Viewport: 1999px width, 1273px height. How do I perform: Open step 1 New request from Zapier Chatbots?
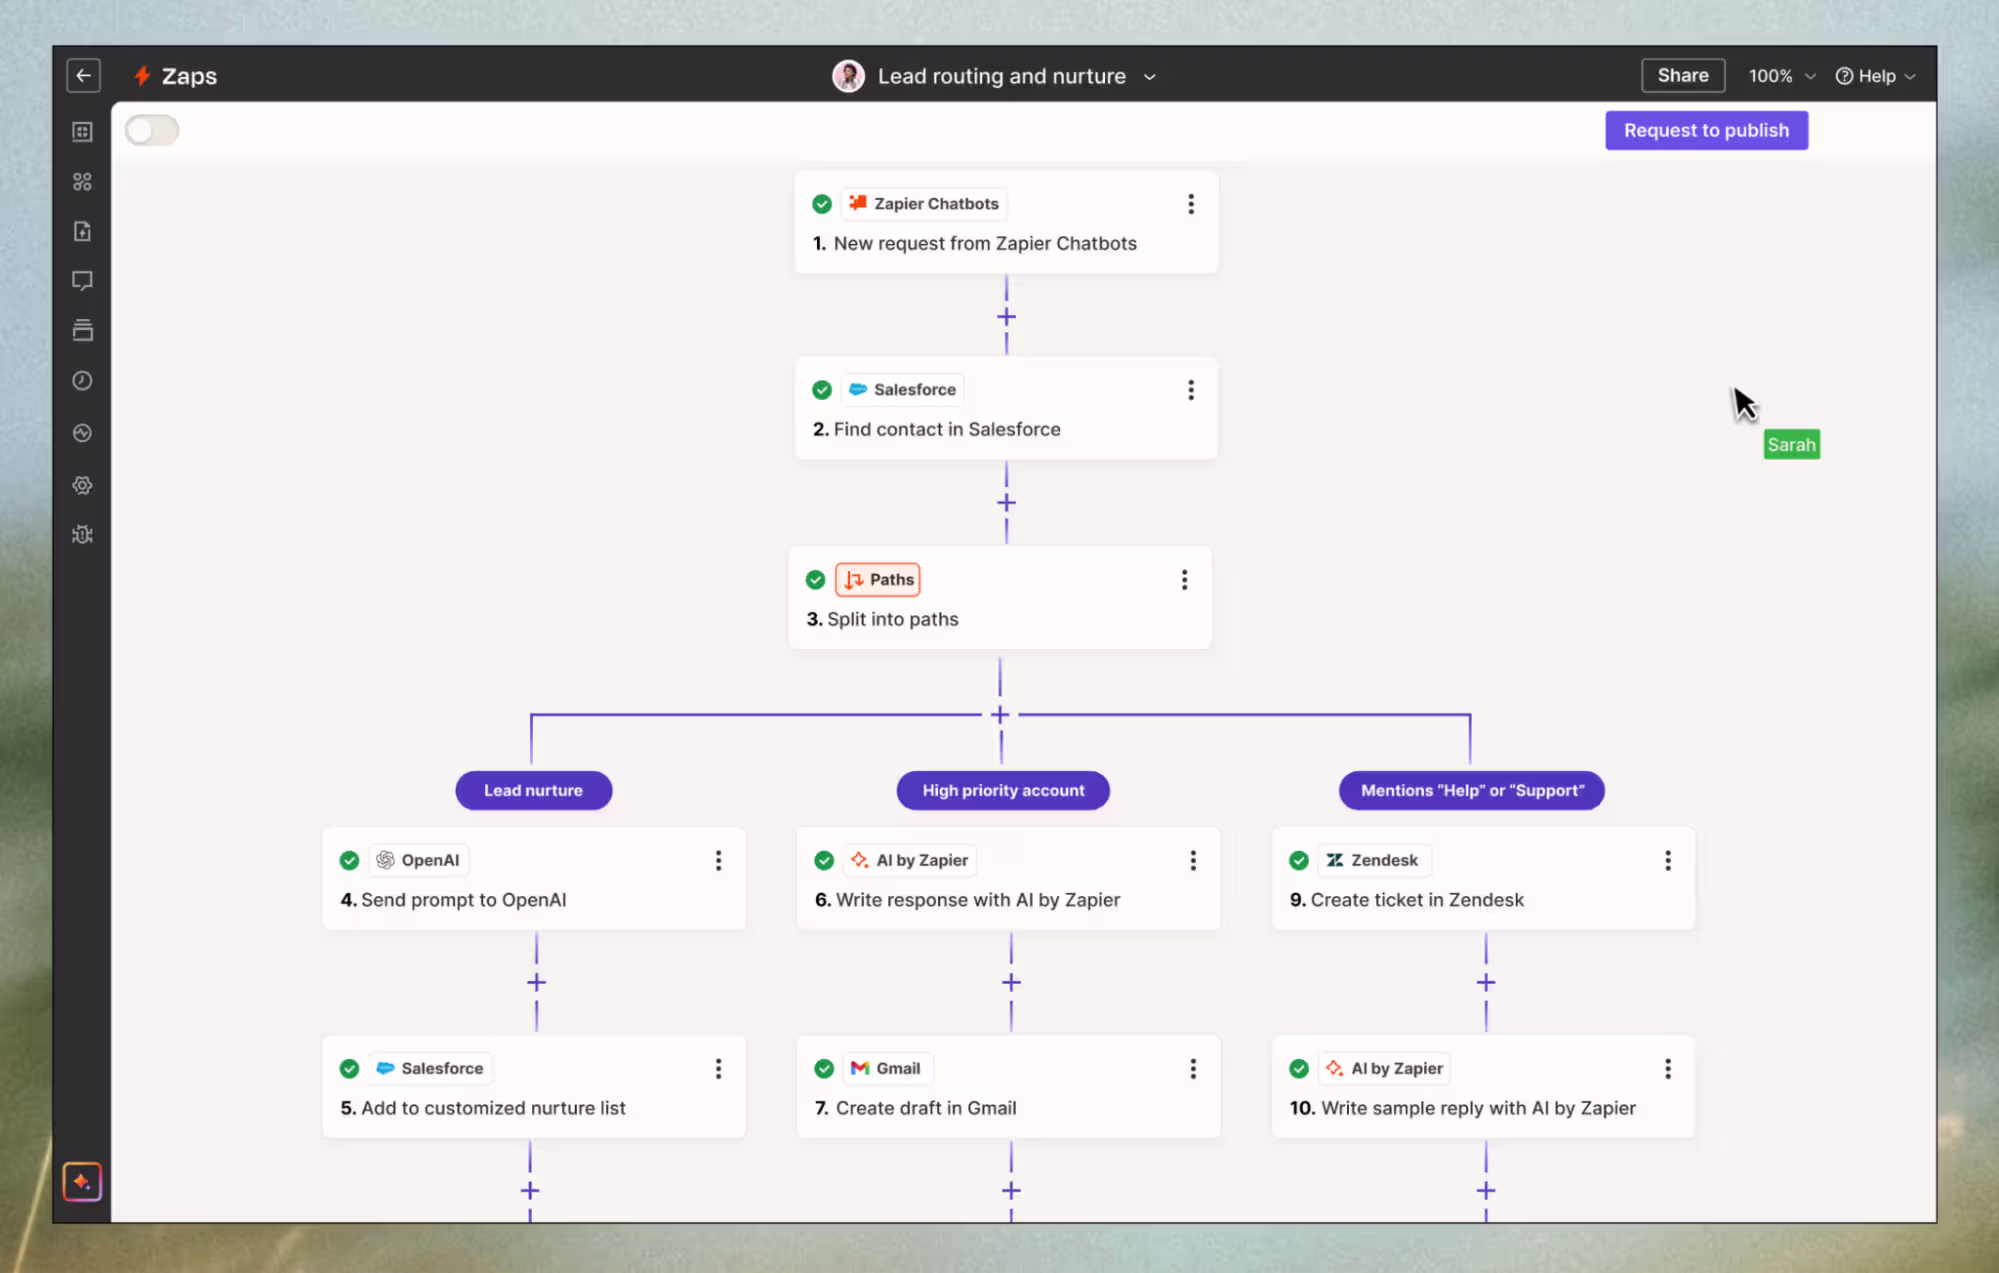(x=1006, y=223)
